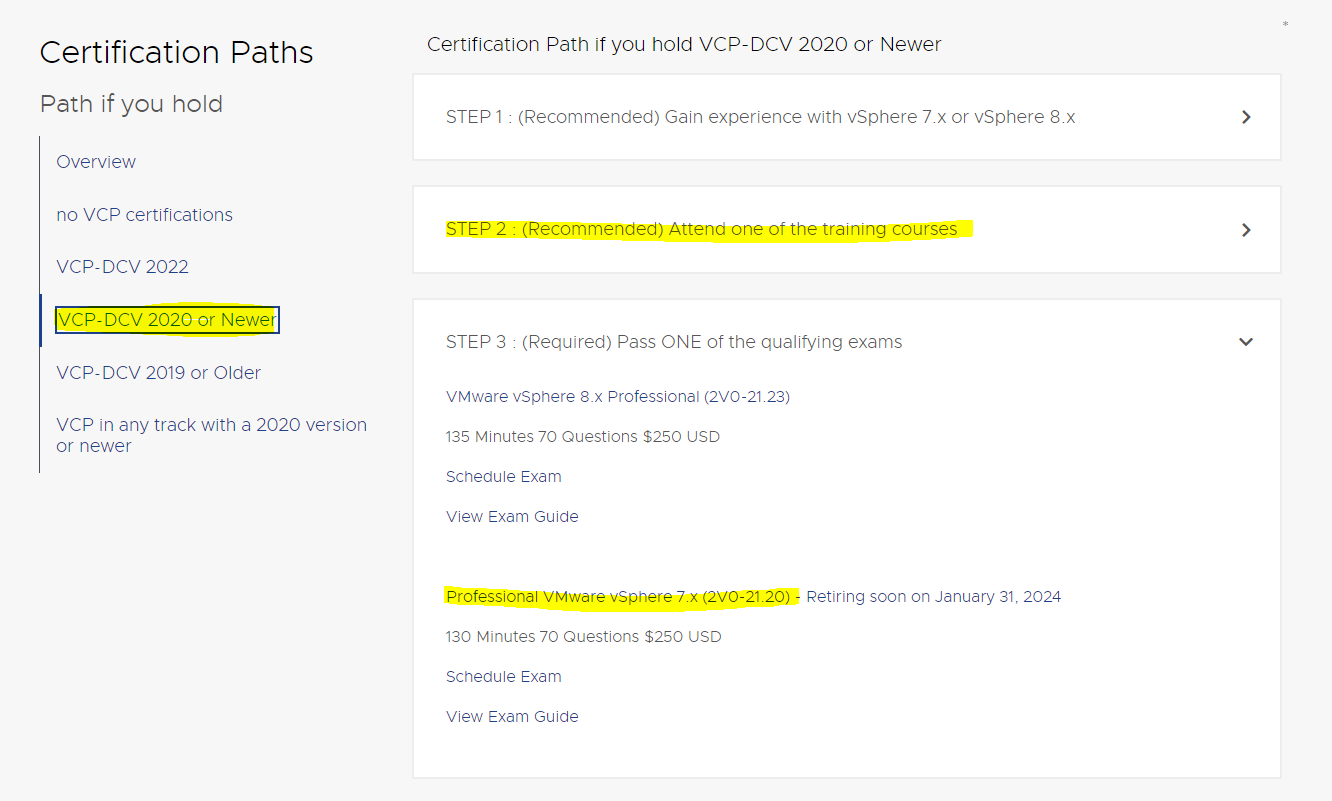
Task: Open the Professional VMware vSphere 7.x (2V0-21.20) link
Action: click(x=620, y=597)
